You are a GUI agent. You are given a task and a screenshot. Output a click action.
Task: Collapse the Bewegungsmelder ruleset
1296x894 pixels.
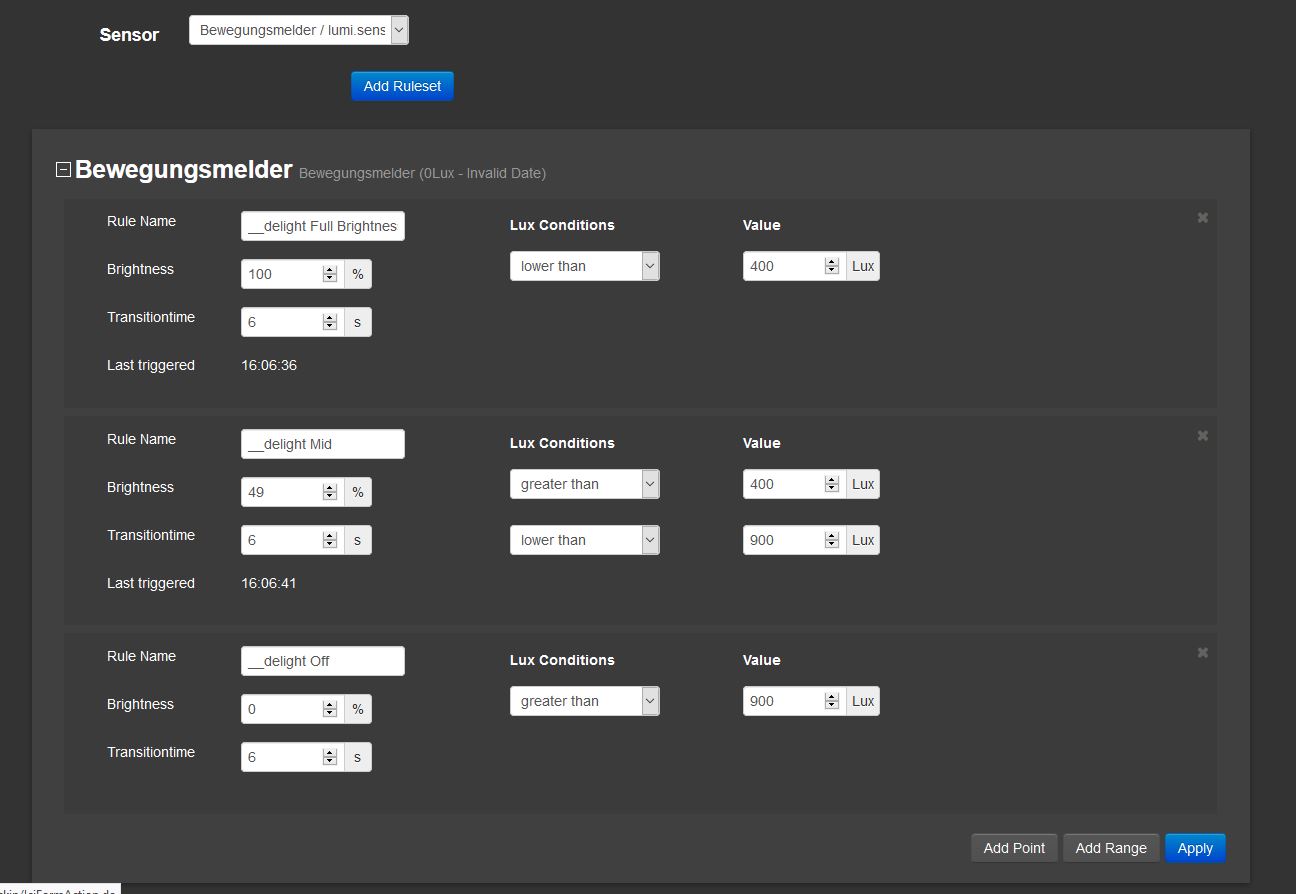pyautogui.click(x=63, y=170)
